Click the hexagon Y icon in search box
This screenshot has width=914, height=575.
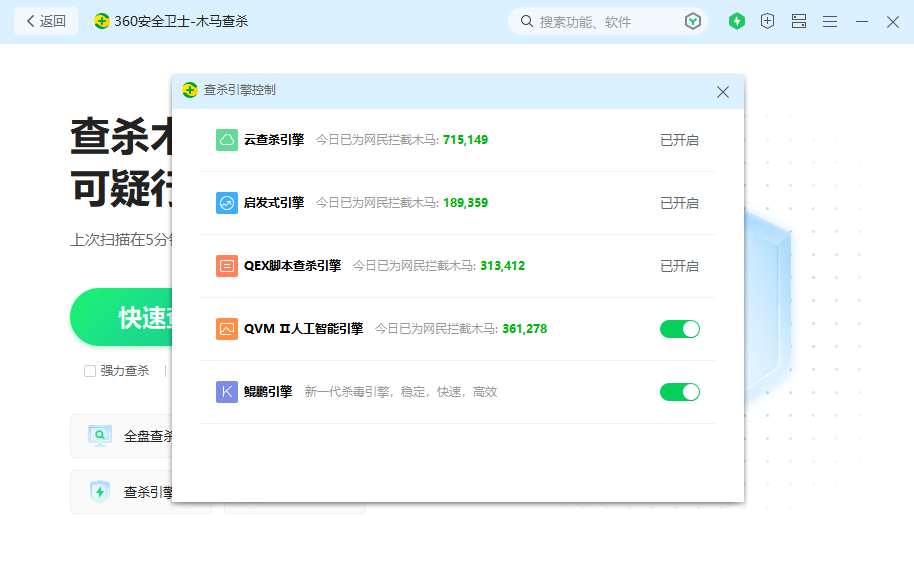(692, 22)
